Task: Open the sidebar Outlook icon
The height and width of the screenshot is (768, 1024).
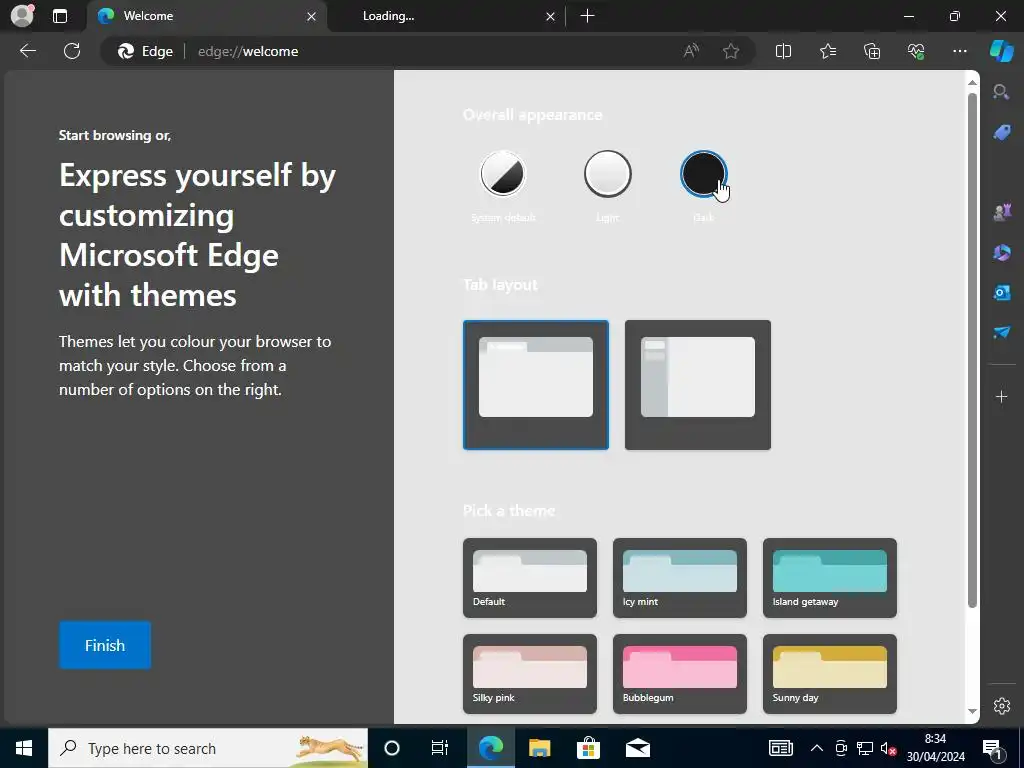Action: (x=1001, y=292)
